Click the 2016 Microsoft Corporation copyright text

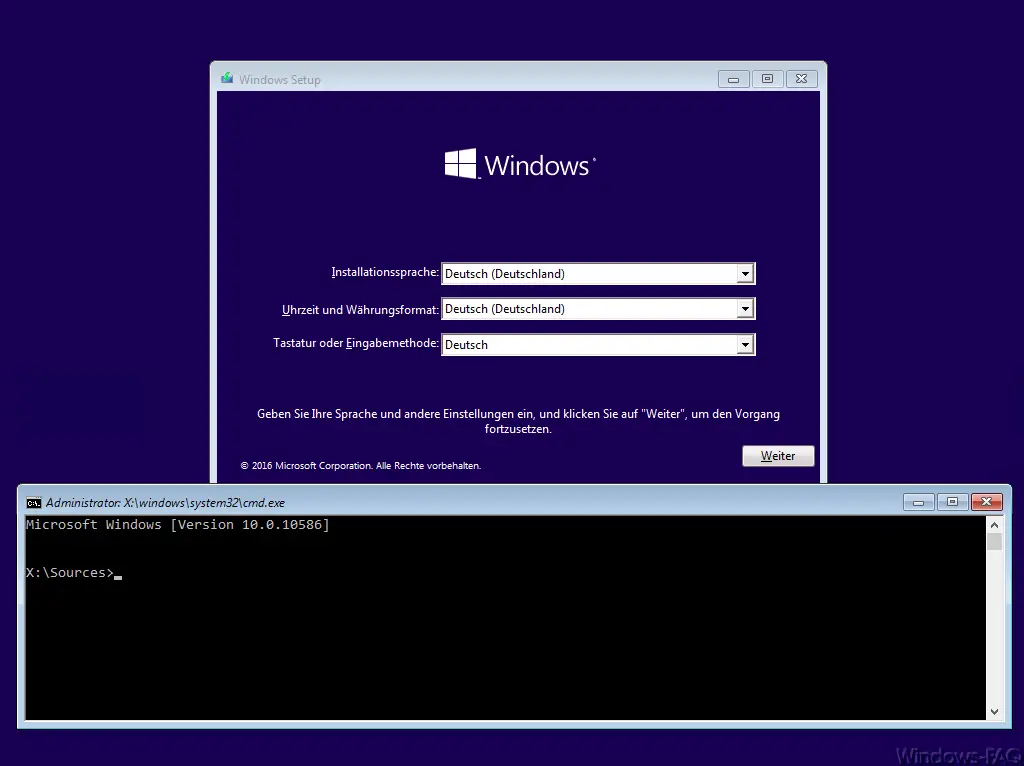(x=360, y=466)
